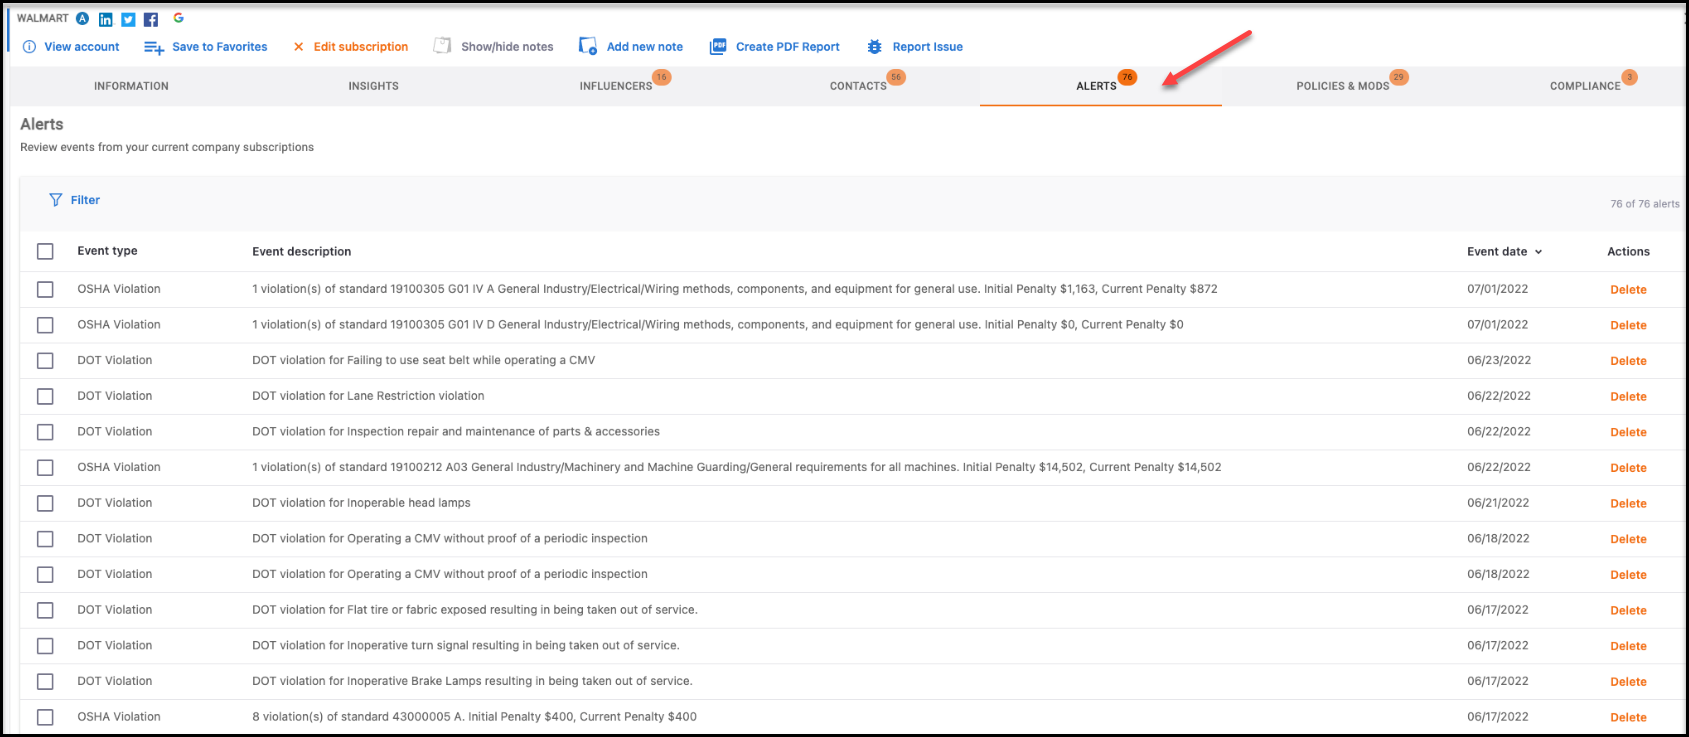Click the Report Issue bug icon

875,47
